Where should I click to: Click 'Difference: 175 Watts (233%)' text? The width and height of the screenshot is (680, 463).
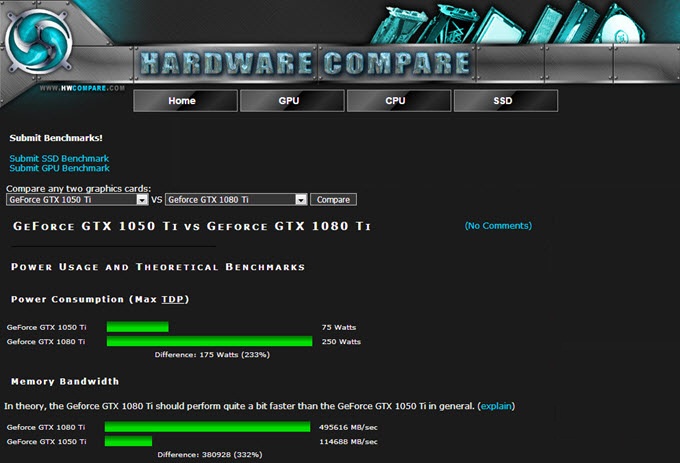coord(212,355)
